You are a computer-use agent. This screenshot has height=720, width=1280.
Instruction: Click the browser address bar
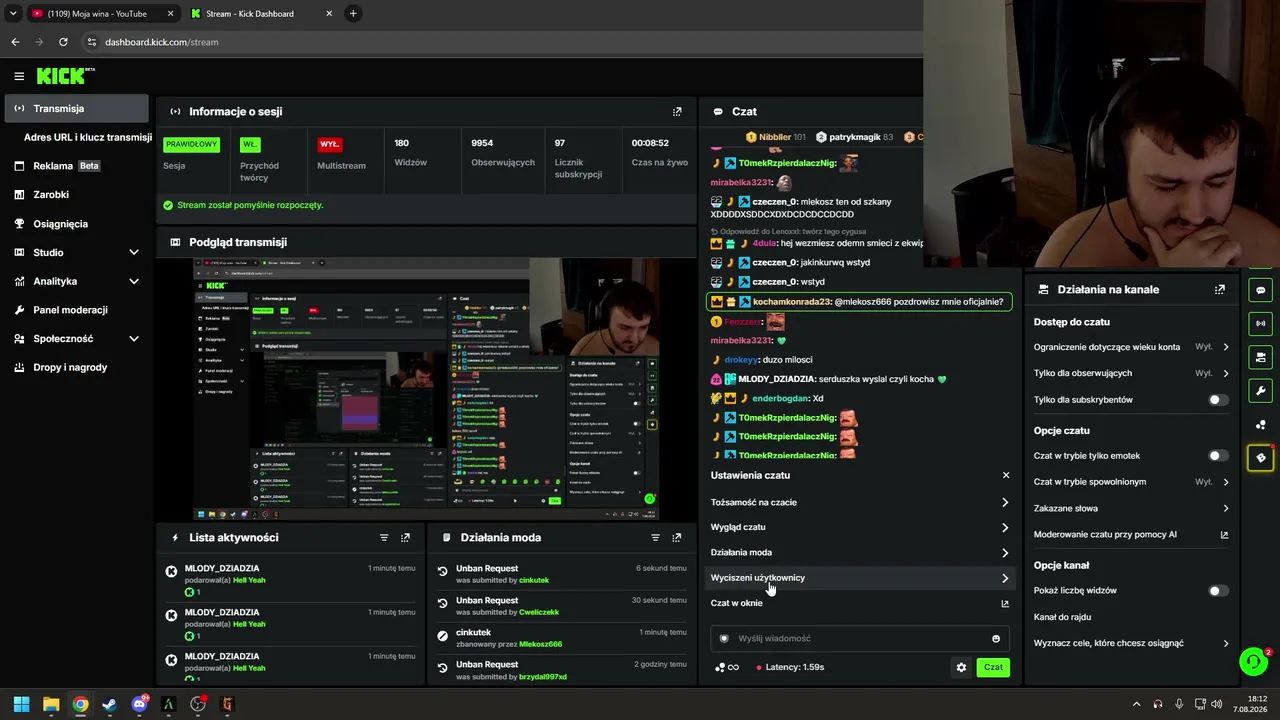coord(500,42)
